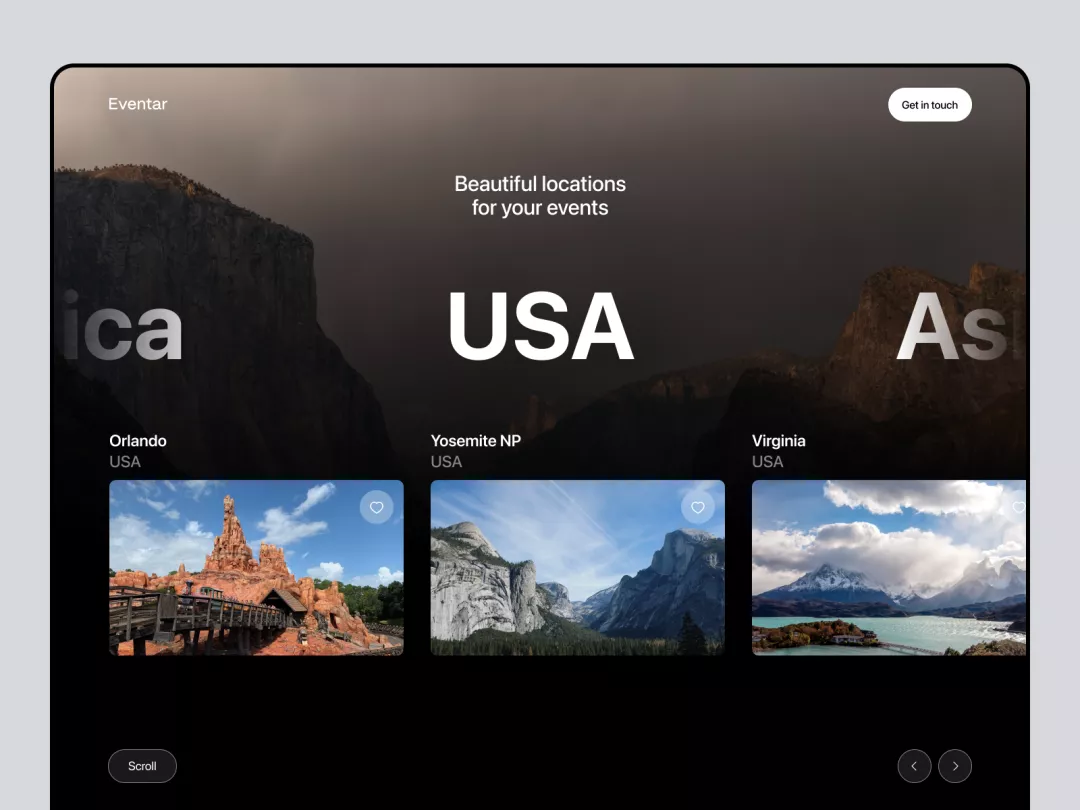
Task: Click the Virginia location title
Action: click(x=779, y=441)
